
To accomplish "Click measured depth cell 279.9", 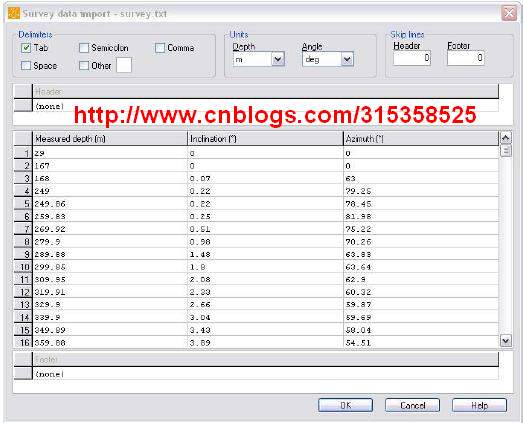I will pos(110,242).
